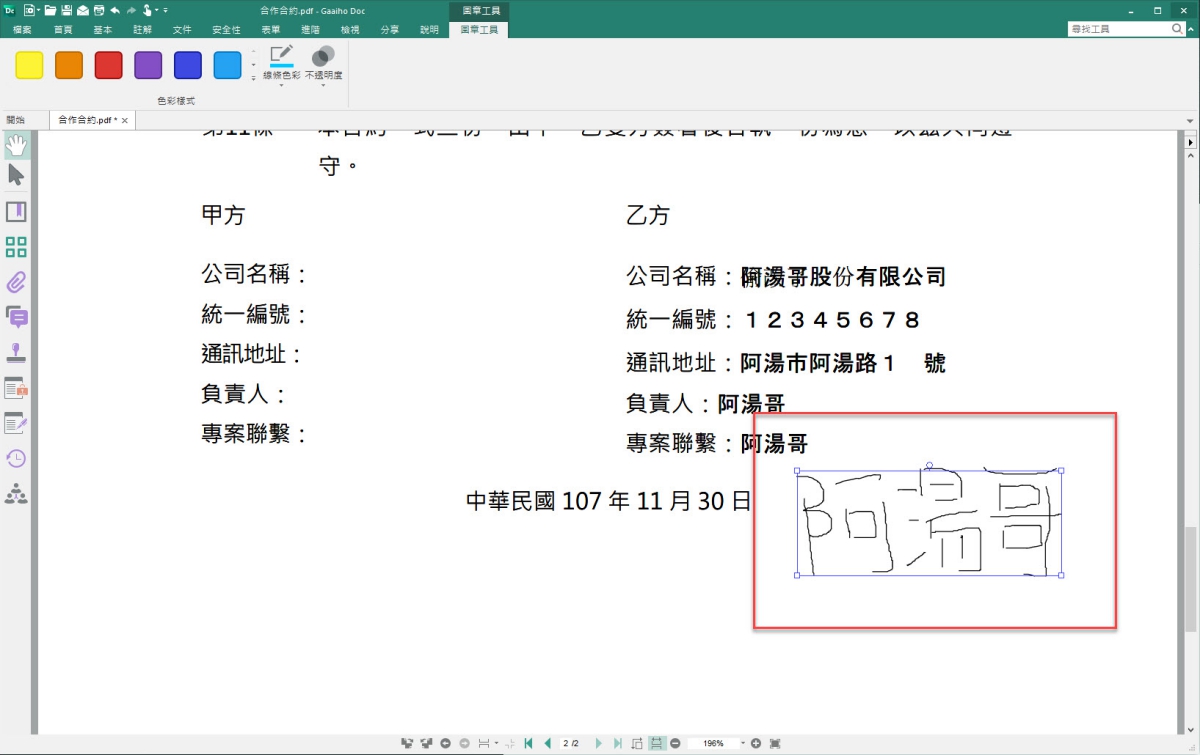Click the Redo arrow
Image resolution: width=1200 pixels, height=755 pixels.
(130, 10)
